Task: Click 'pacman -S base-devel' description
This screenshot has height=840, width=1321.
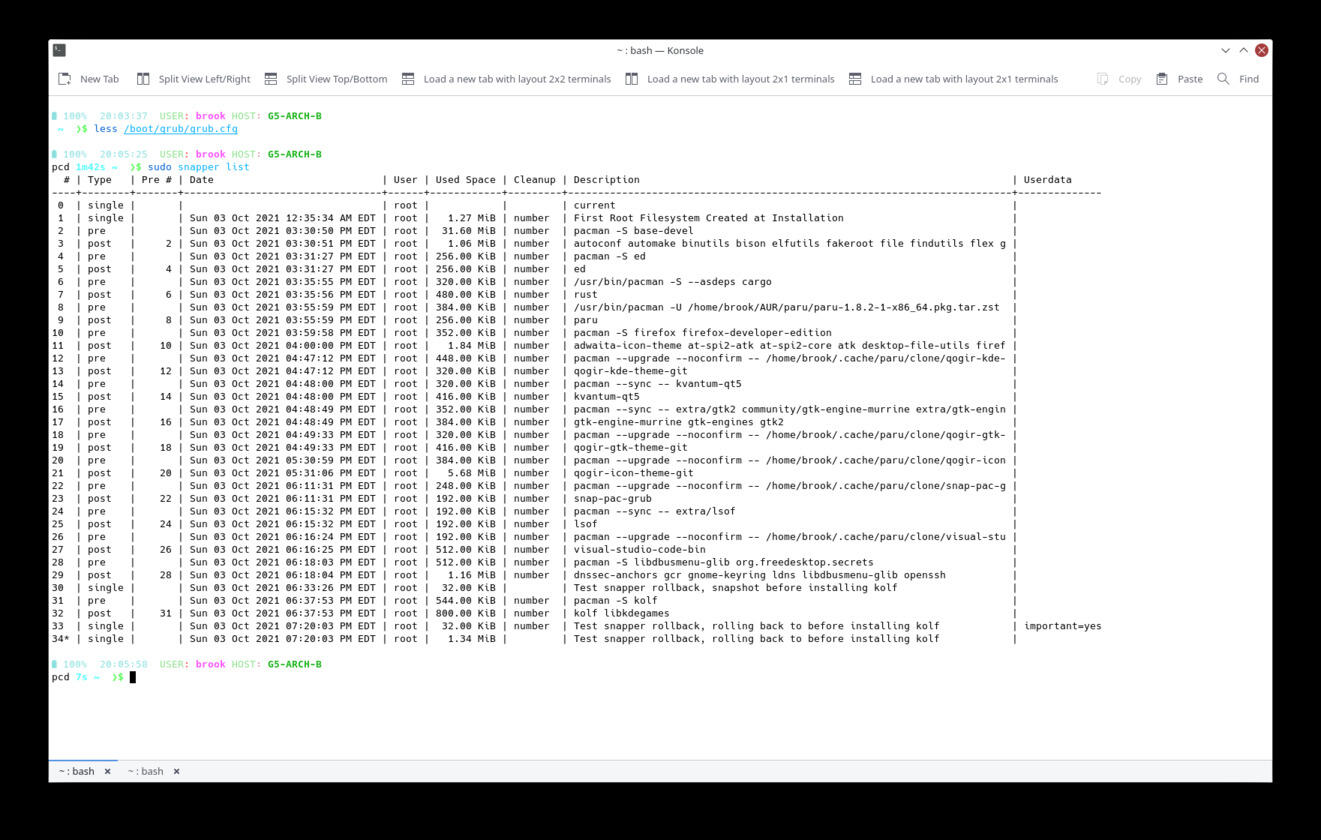Action: [633, 231]
